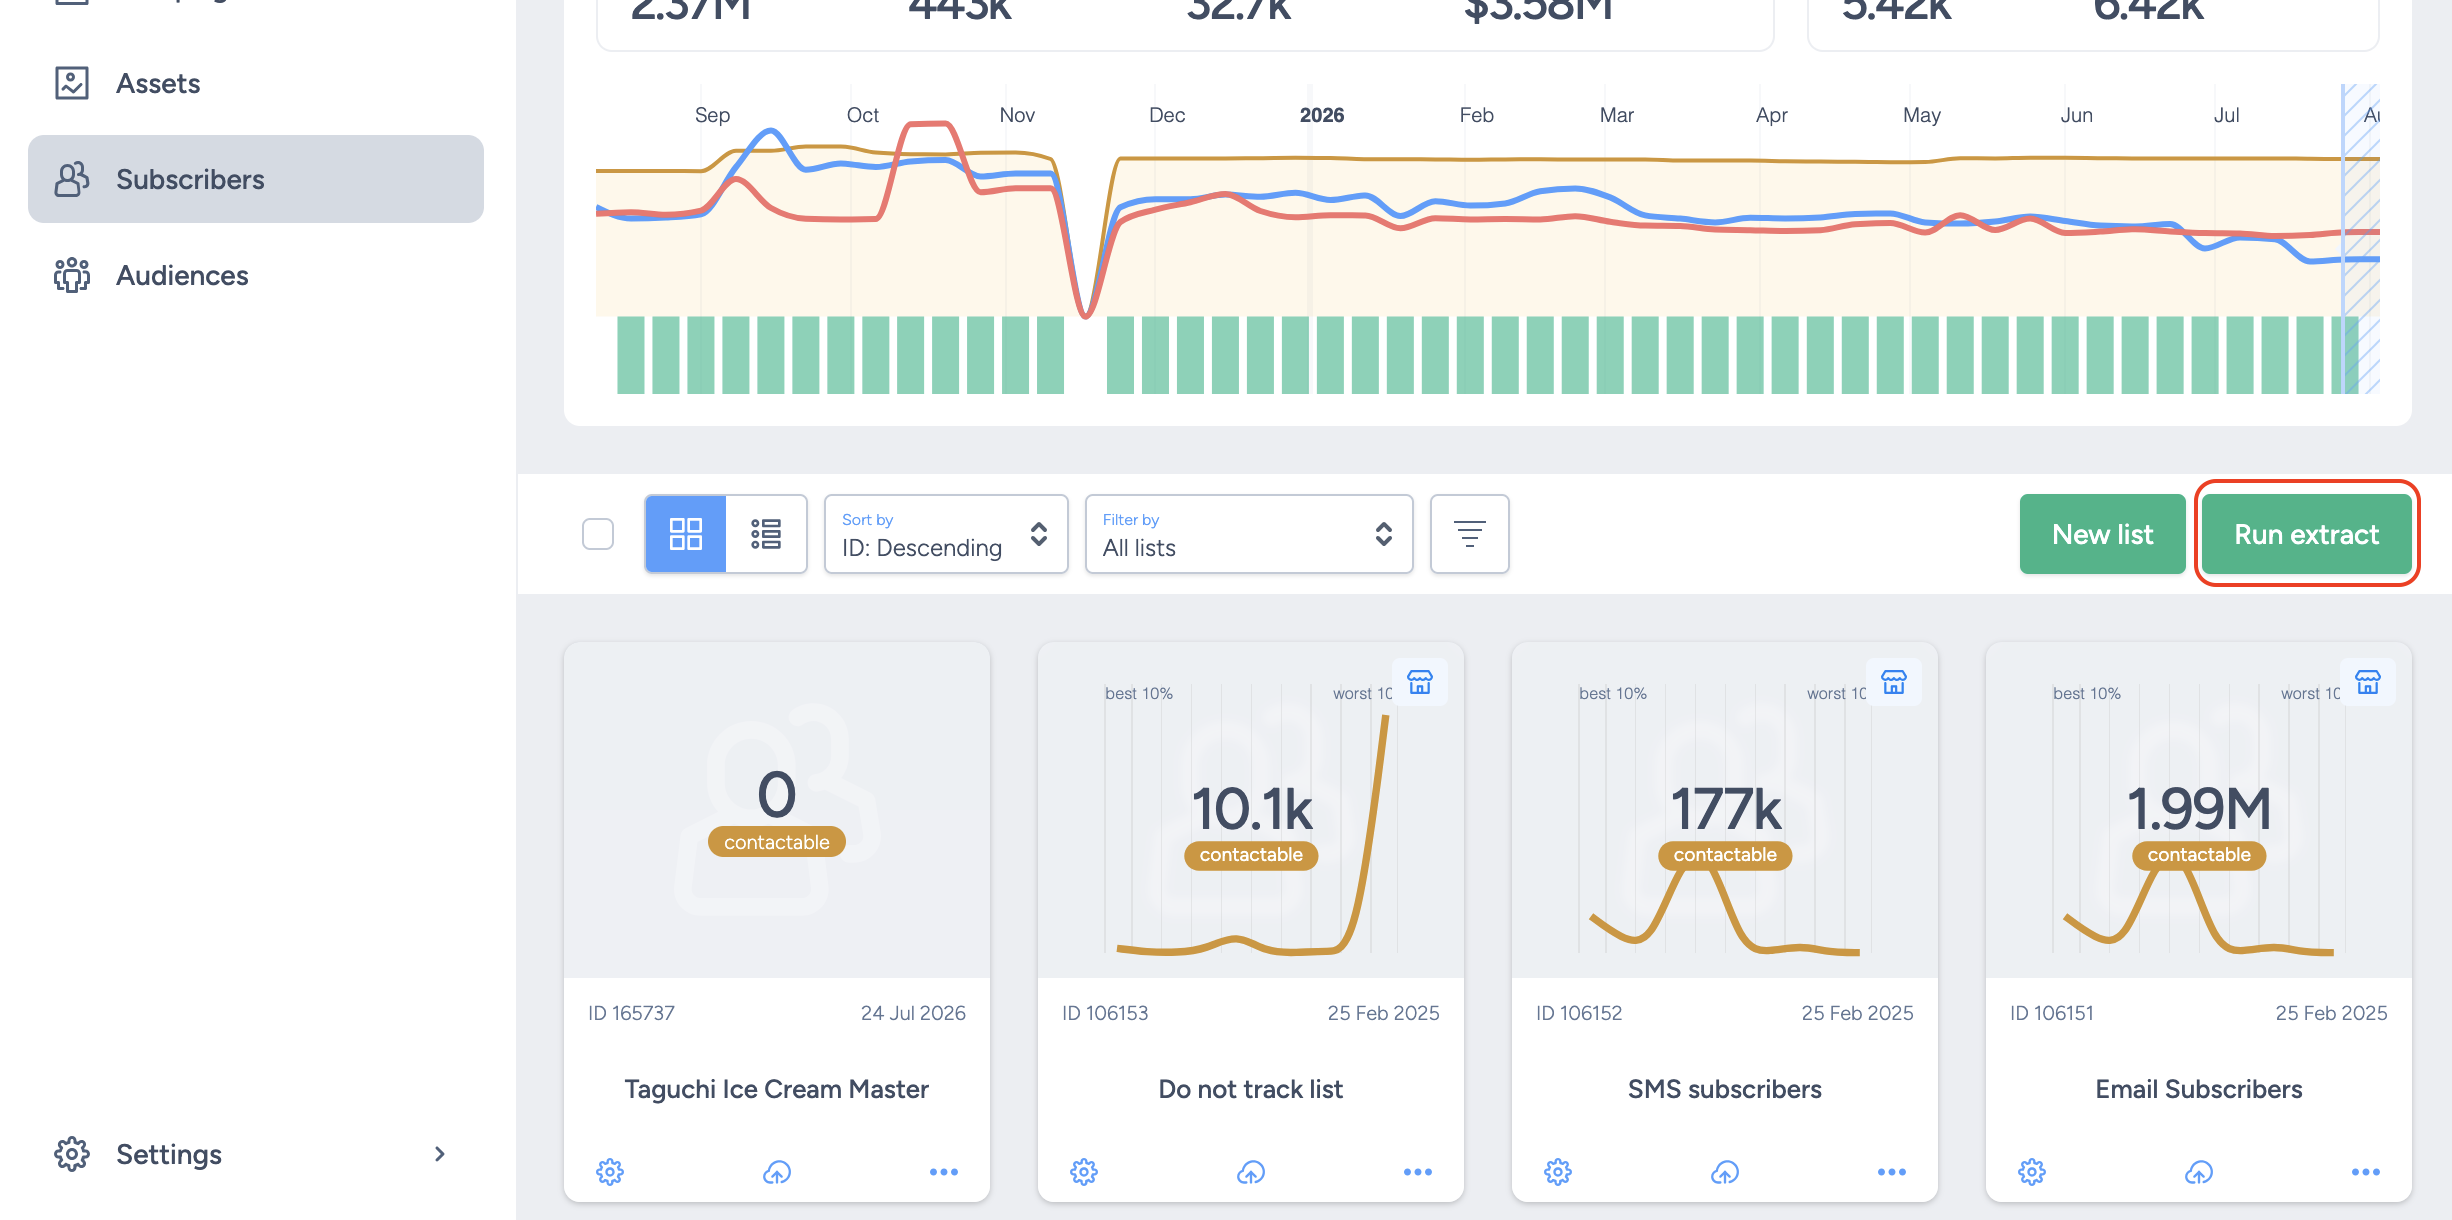Screen dimensions: 2452x1220
Task: Click the 1.99M contactable card chart
Action: tap(2199, 810)
